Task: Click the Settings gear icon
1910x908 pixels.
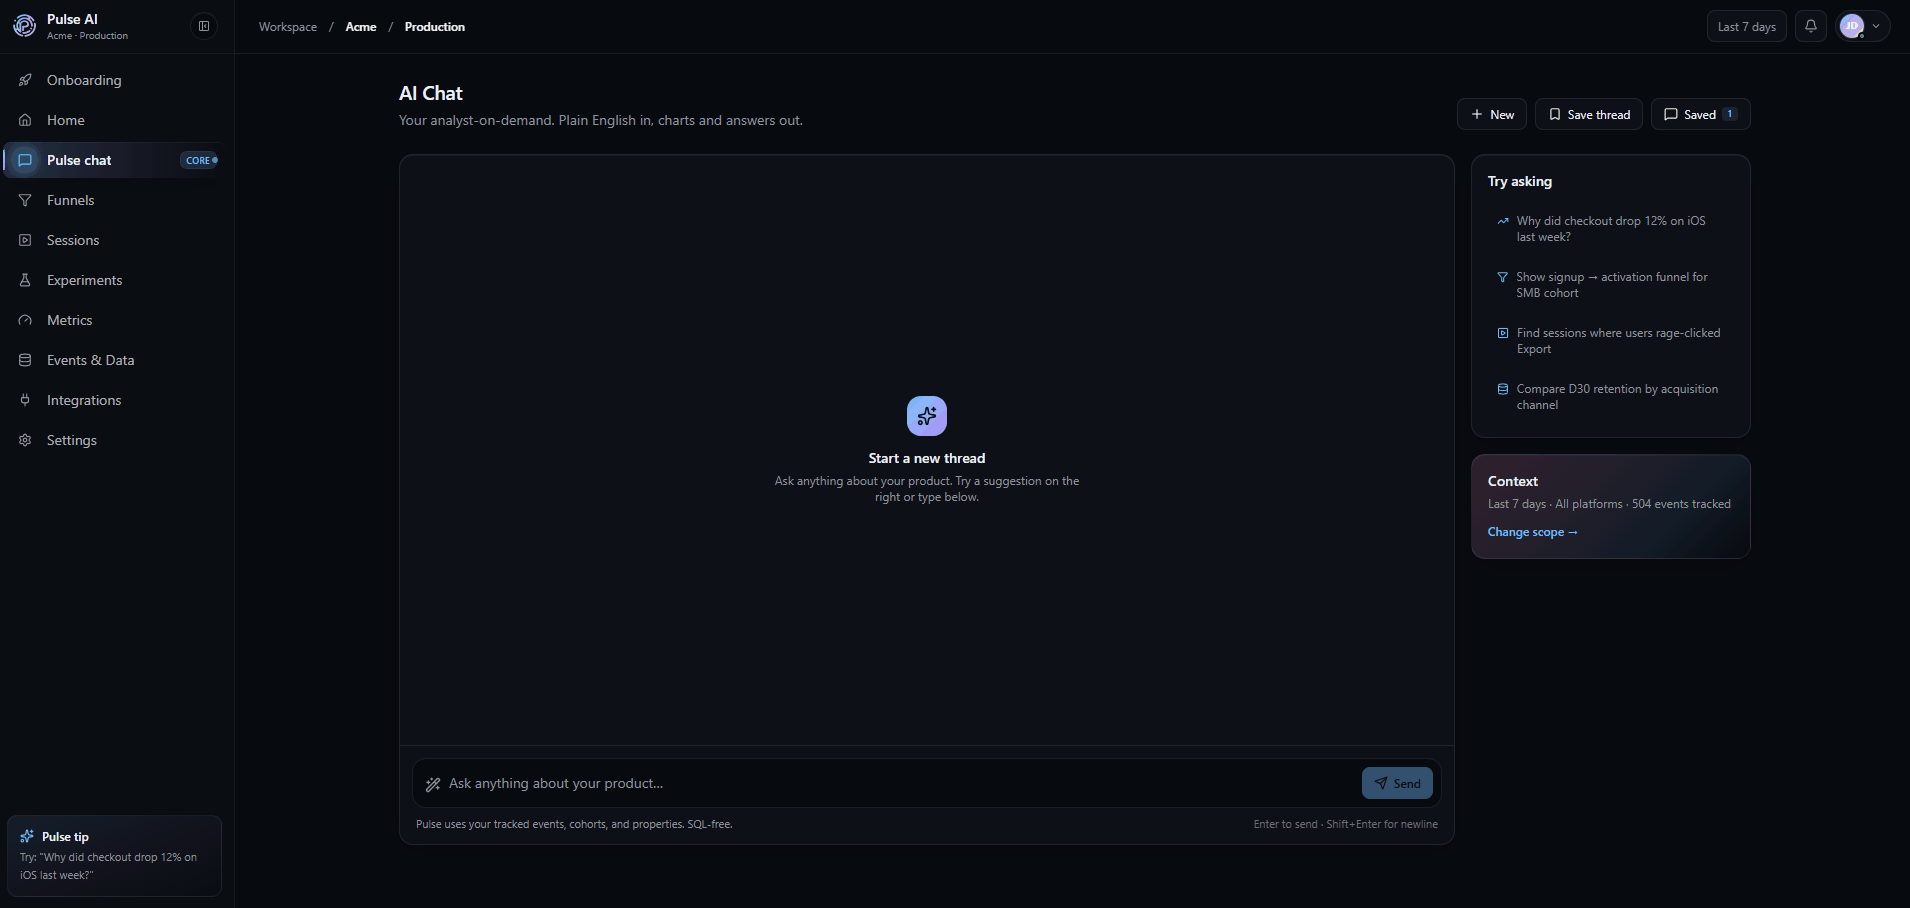Action: (x=26, y=440)
